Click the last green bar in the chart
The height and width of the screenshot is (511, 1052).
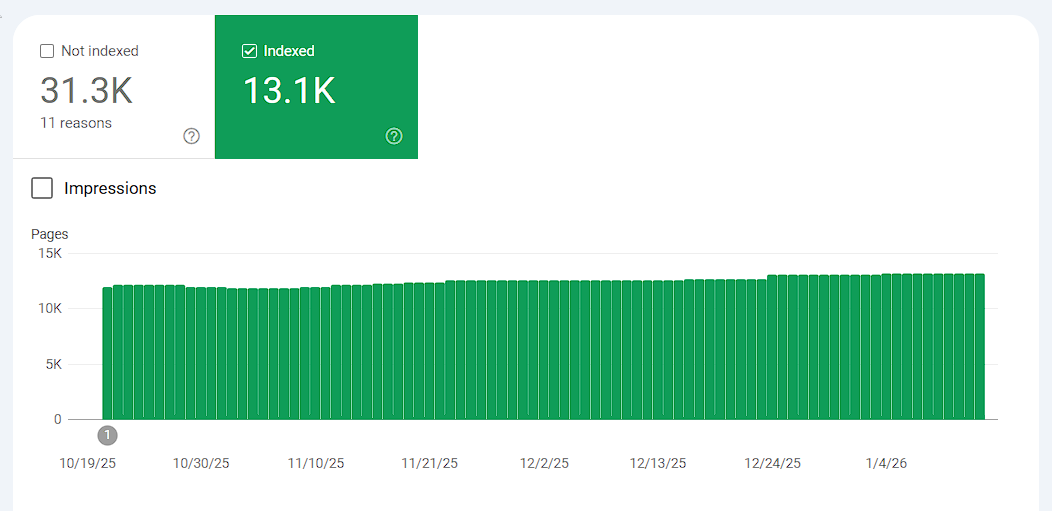979,346
